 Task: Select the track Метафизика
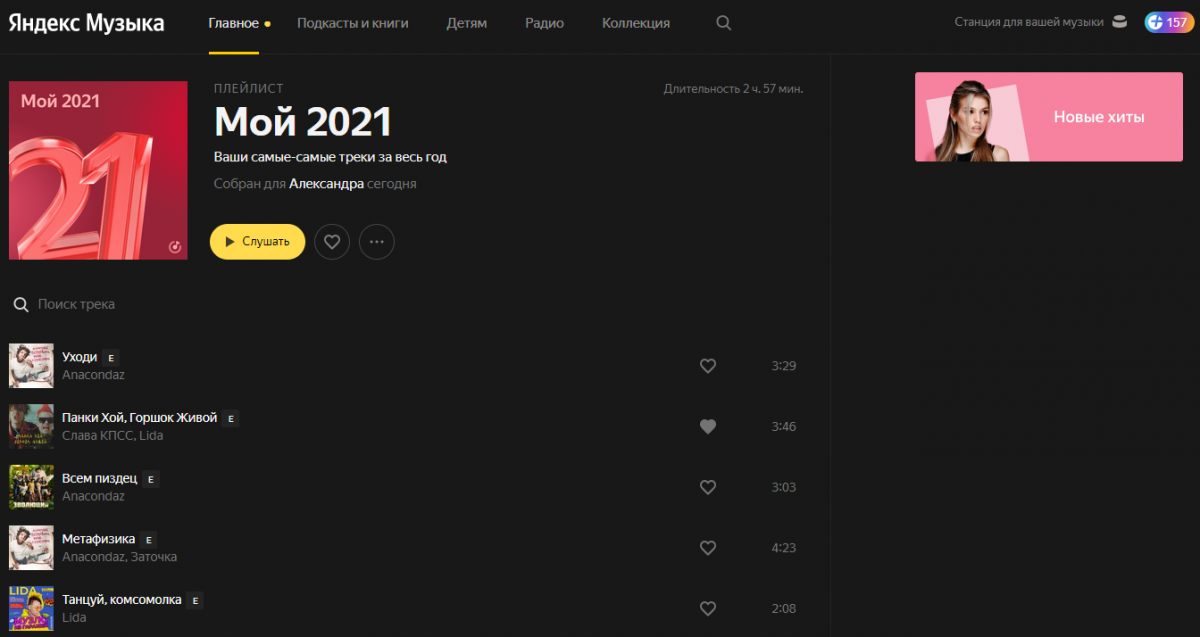click(x=98, y=539)
